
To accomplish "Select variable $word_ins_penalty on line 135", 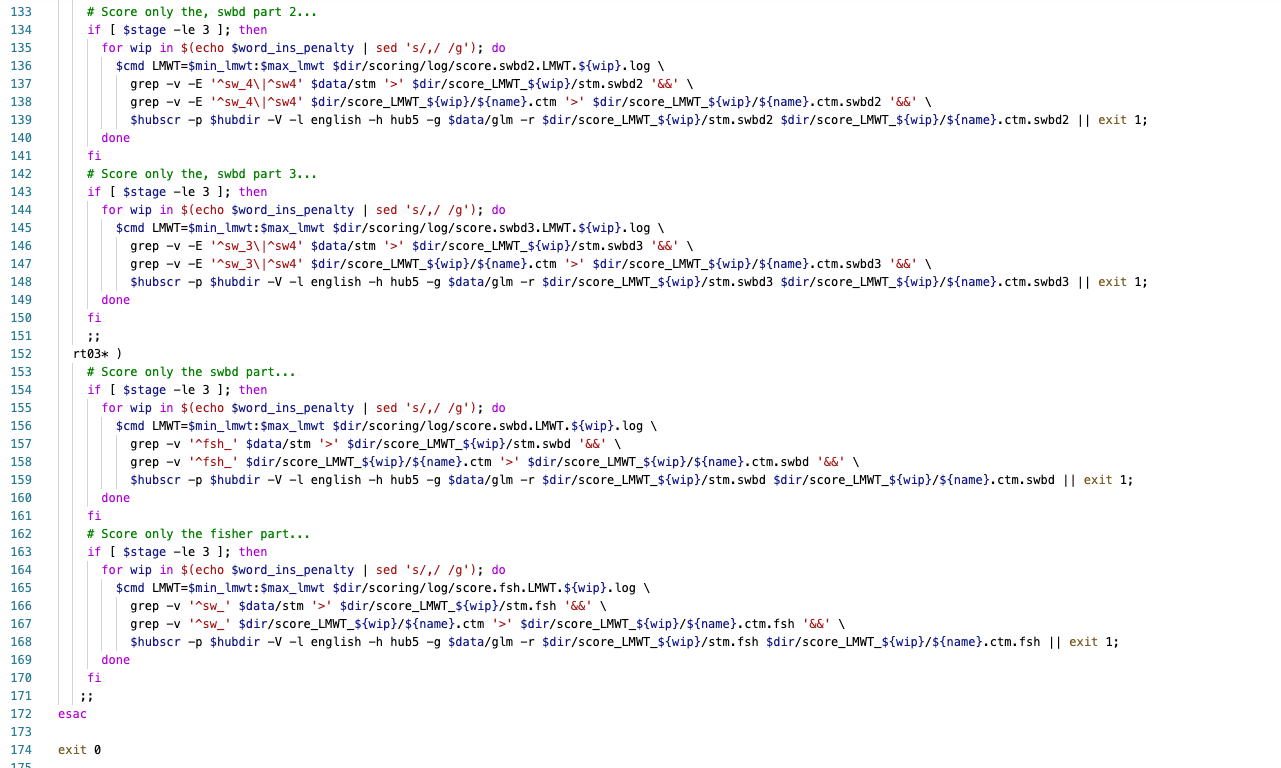I will pos(293,47).
